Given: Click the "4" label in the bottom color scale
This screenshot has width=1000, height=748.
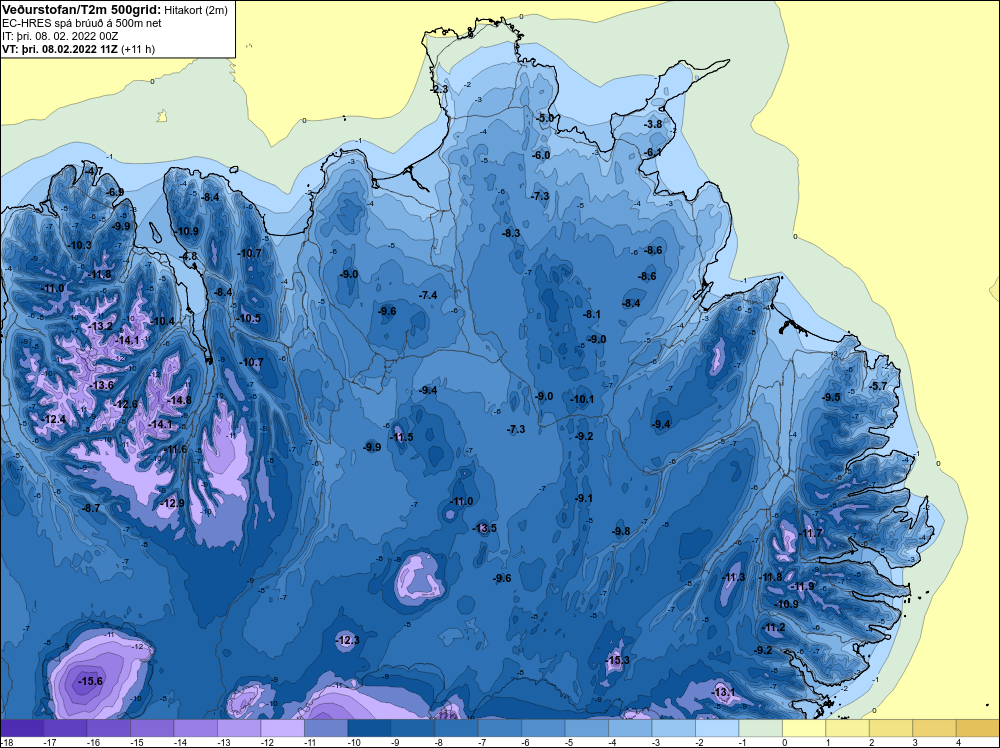Looking at the screenshot, I should coord(959,742).
